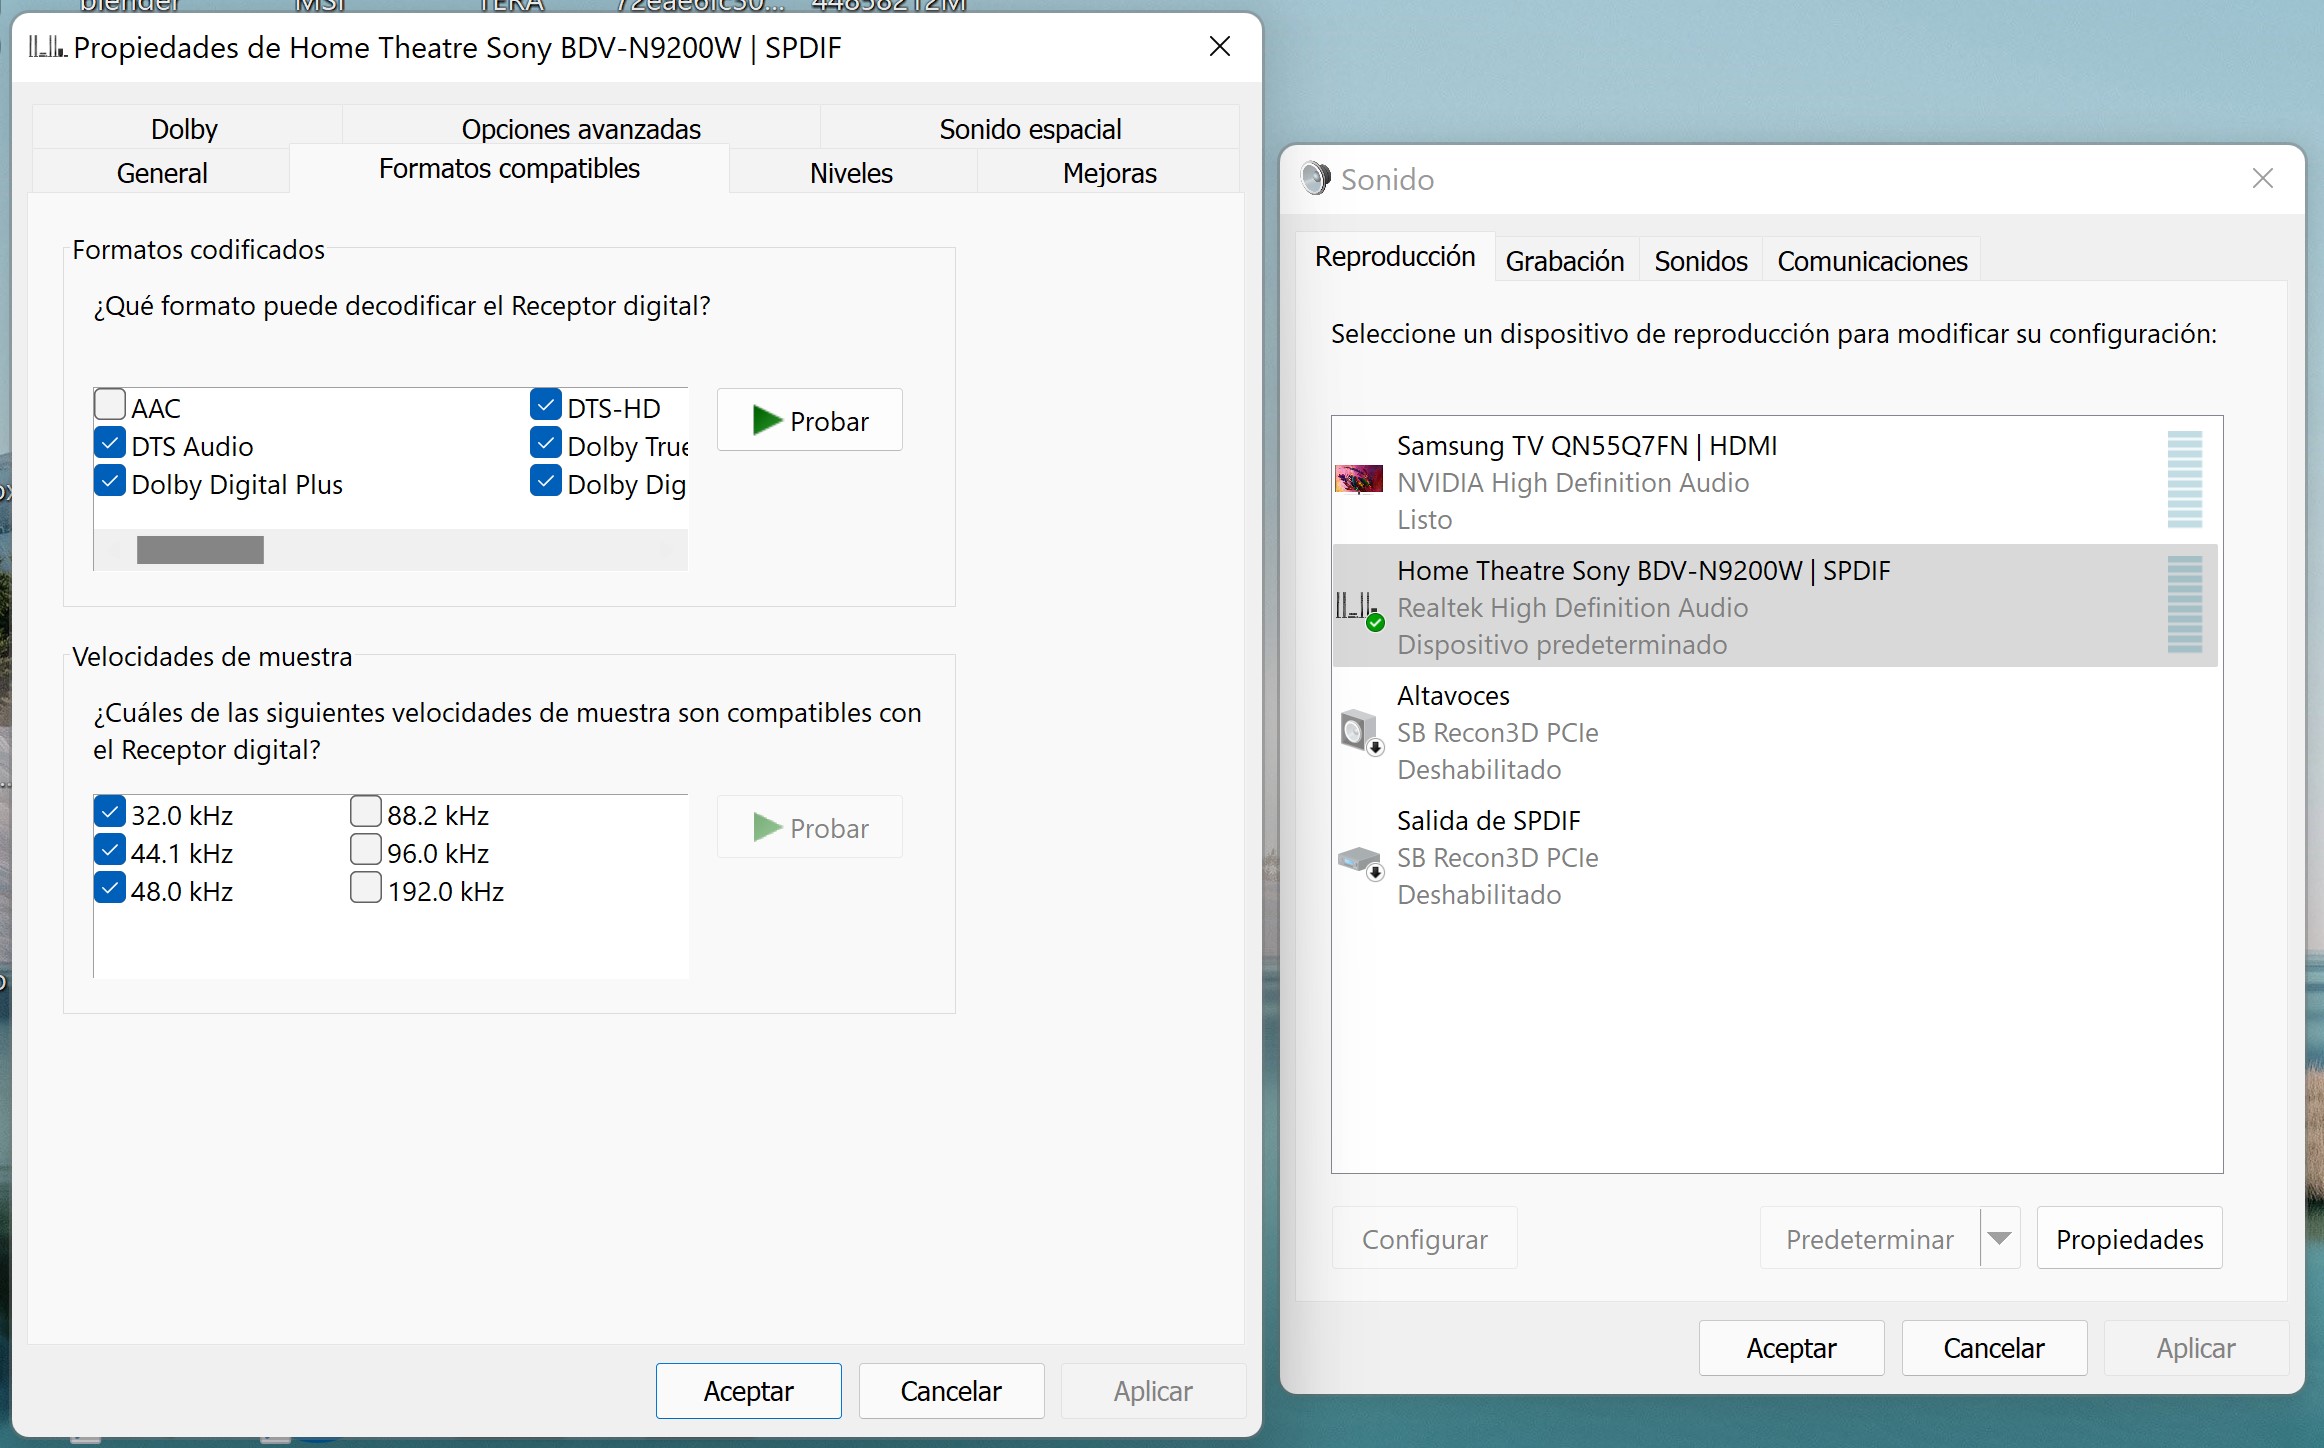The image size is (2324, 1448).
Task: Switch to the General tab
Action: 162,172
